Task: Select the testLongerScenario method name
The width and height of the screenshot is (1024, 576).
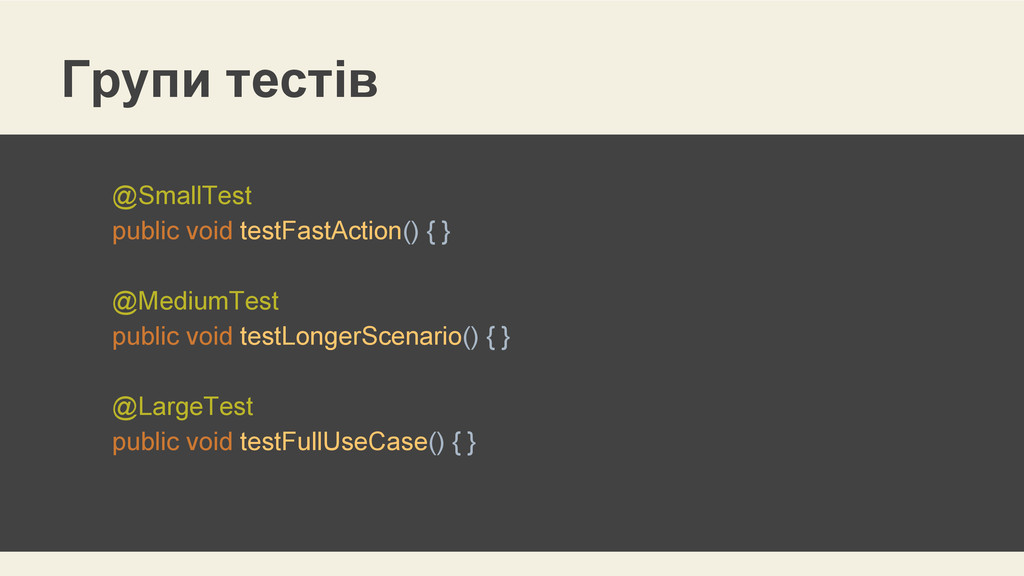Action: click(x=350, y=337)
